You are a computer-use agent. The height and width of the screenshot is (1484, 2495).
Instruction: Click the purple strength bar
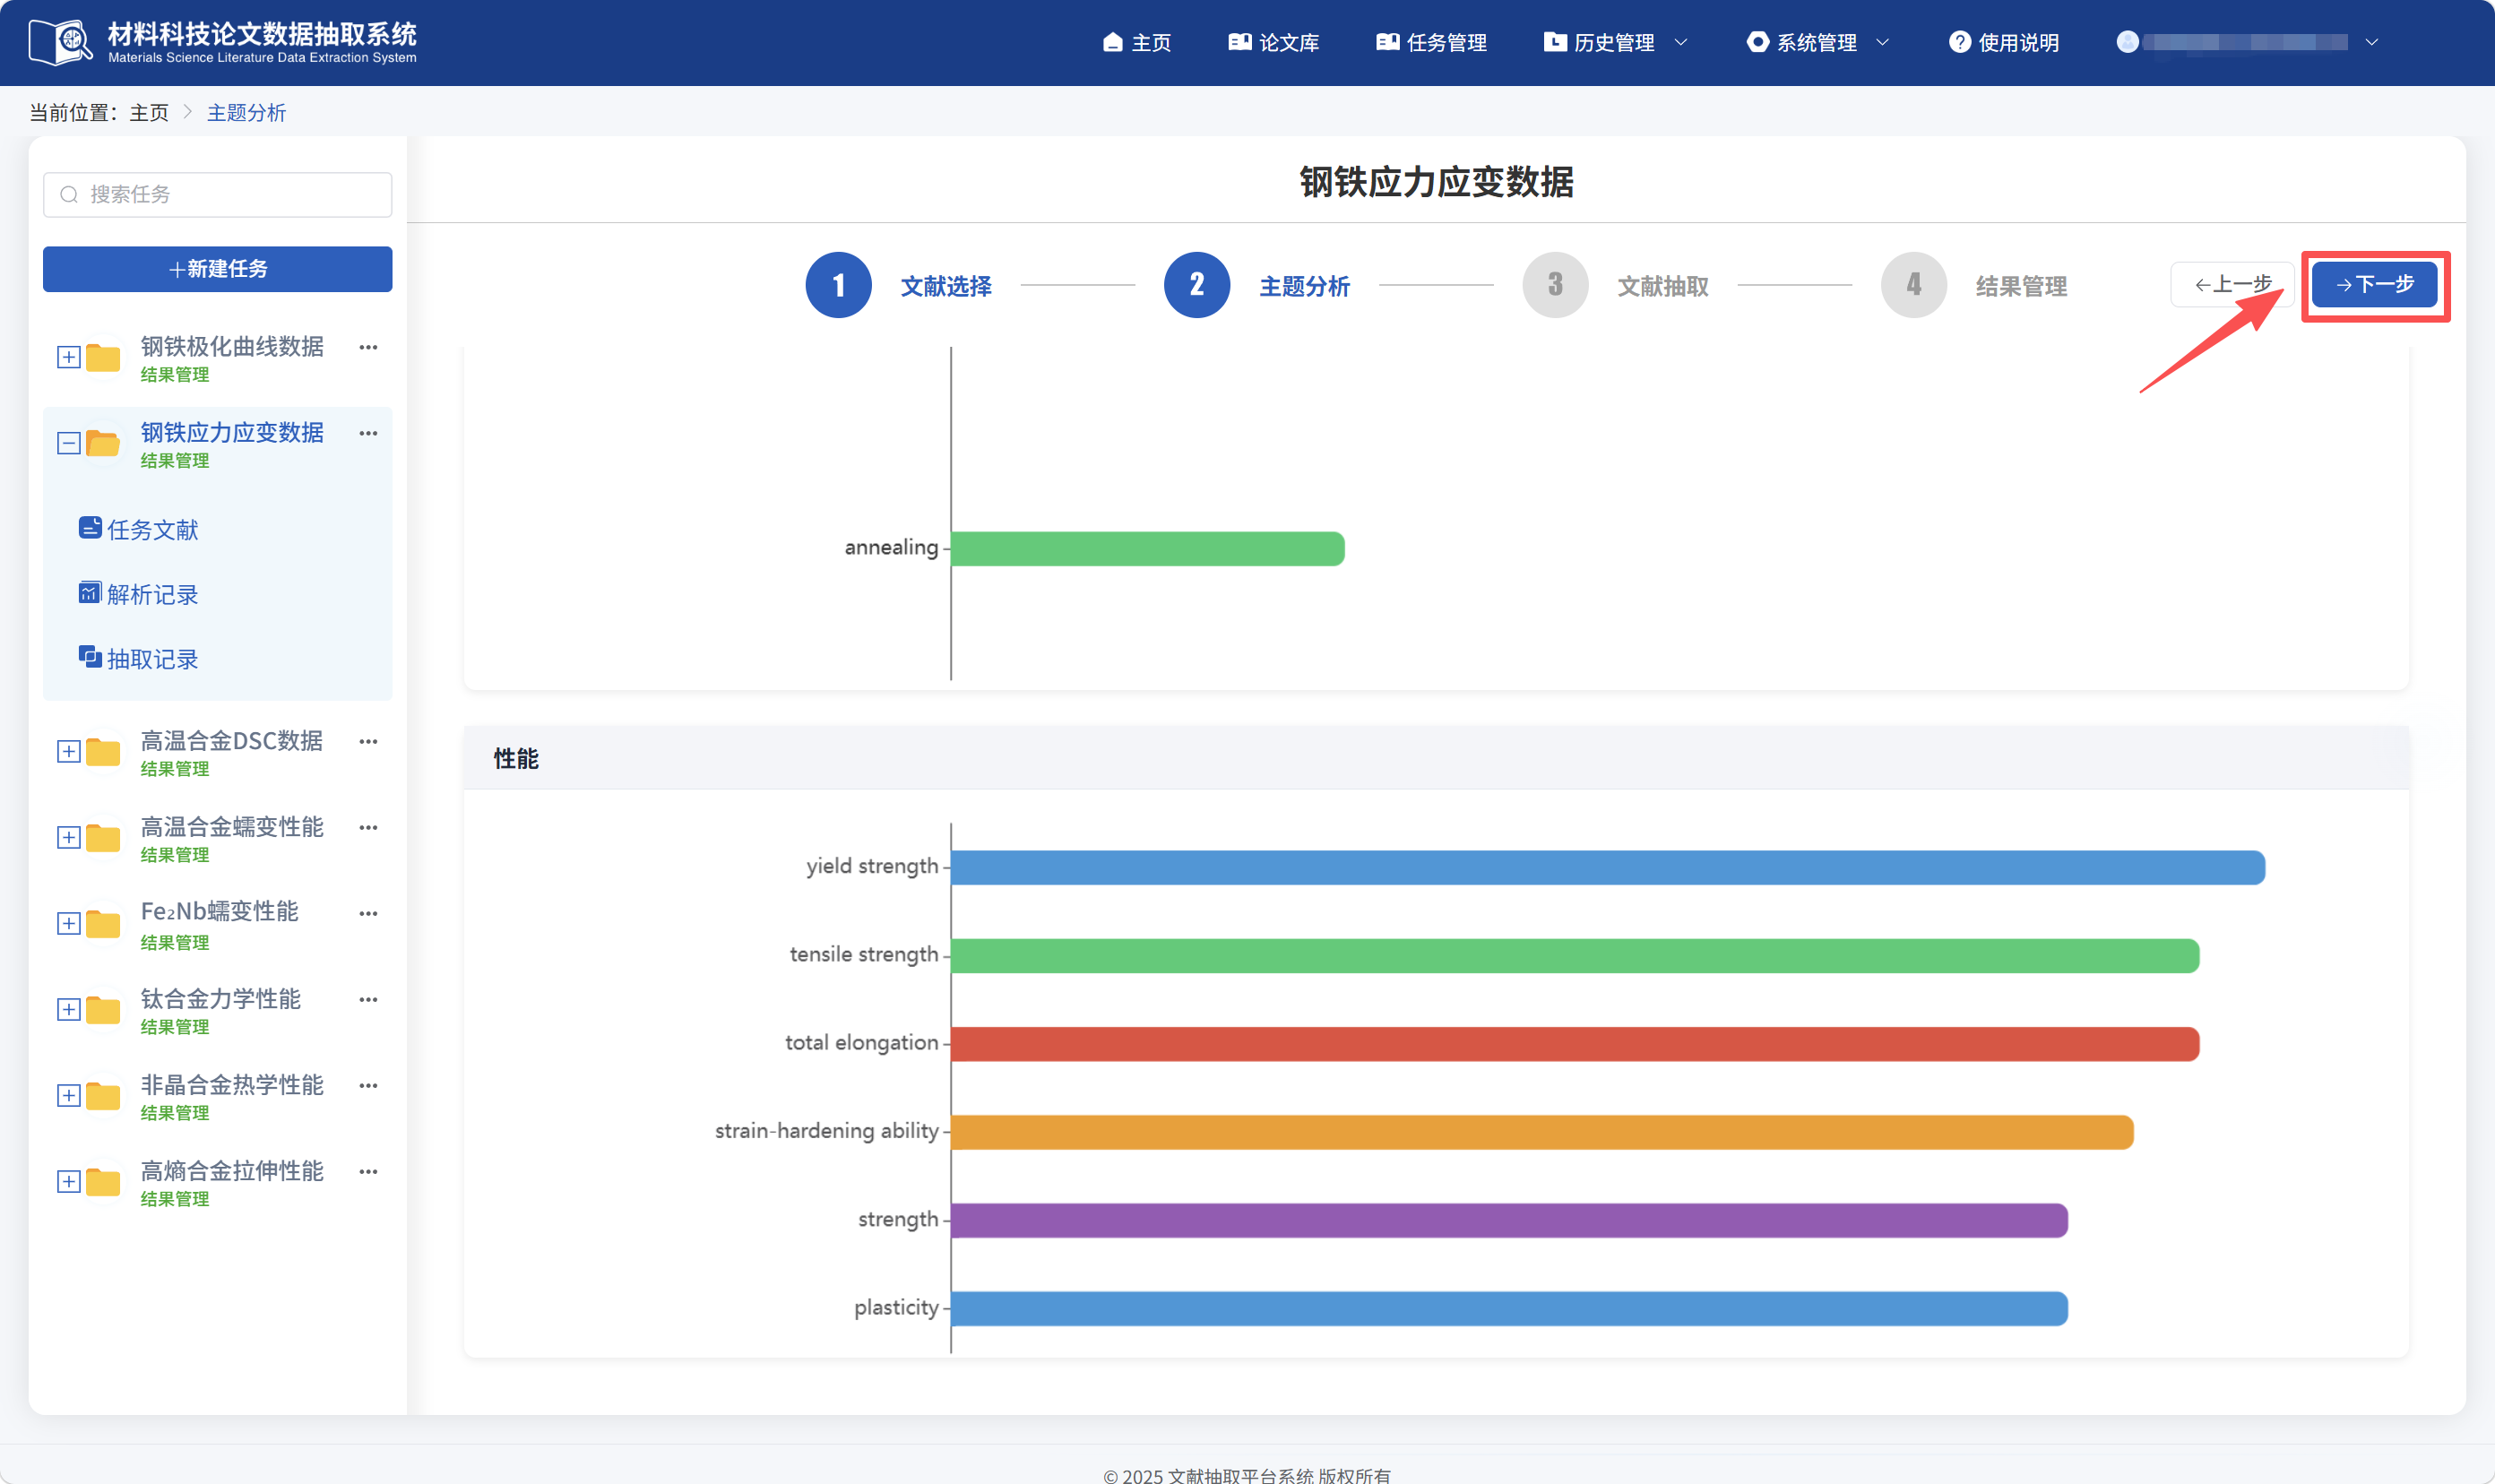click(1508, 1220)
